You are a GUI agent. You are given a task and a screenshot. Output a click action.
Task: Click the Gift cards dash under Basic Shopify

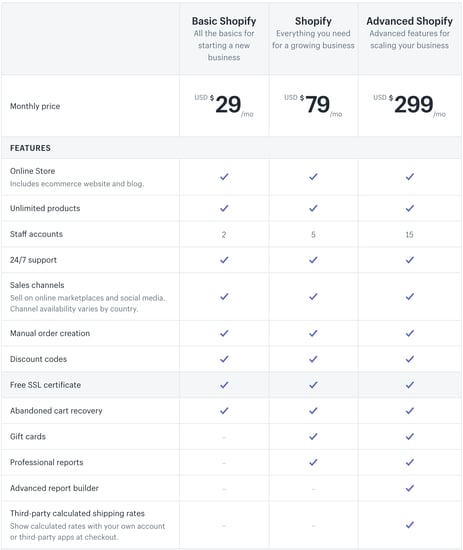pos(224,437)
